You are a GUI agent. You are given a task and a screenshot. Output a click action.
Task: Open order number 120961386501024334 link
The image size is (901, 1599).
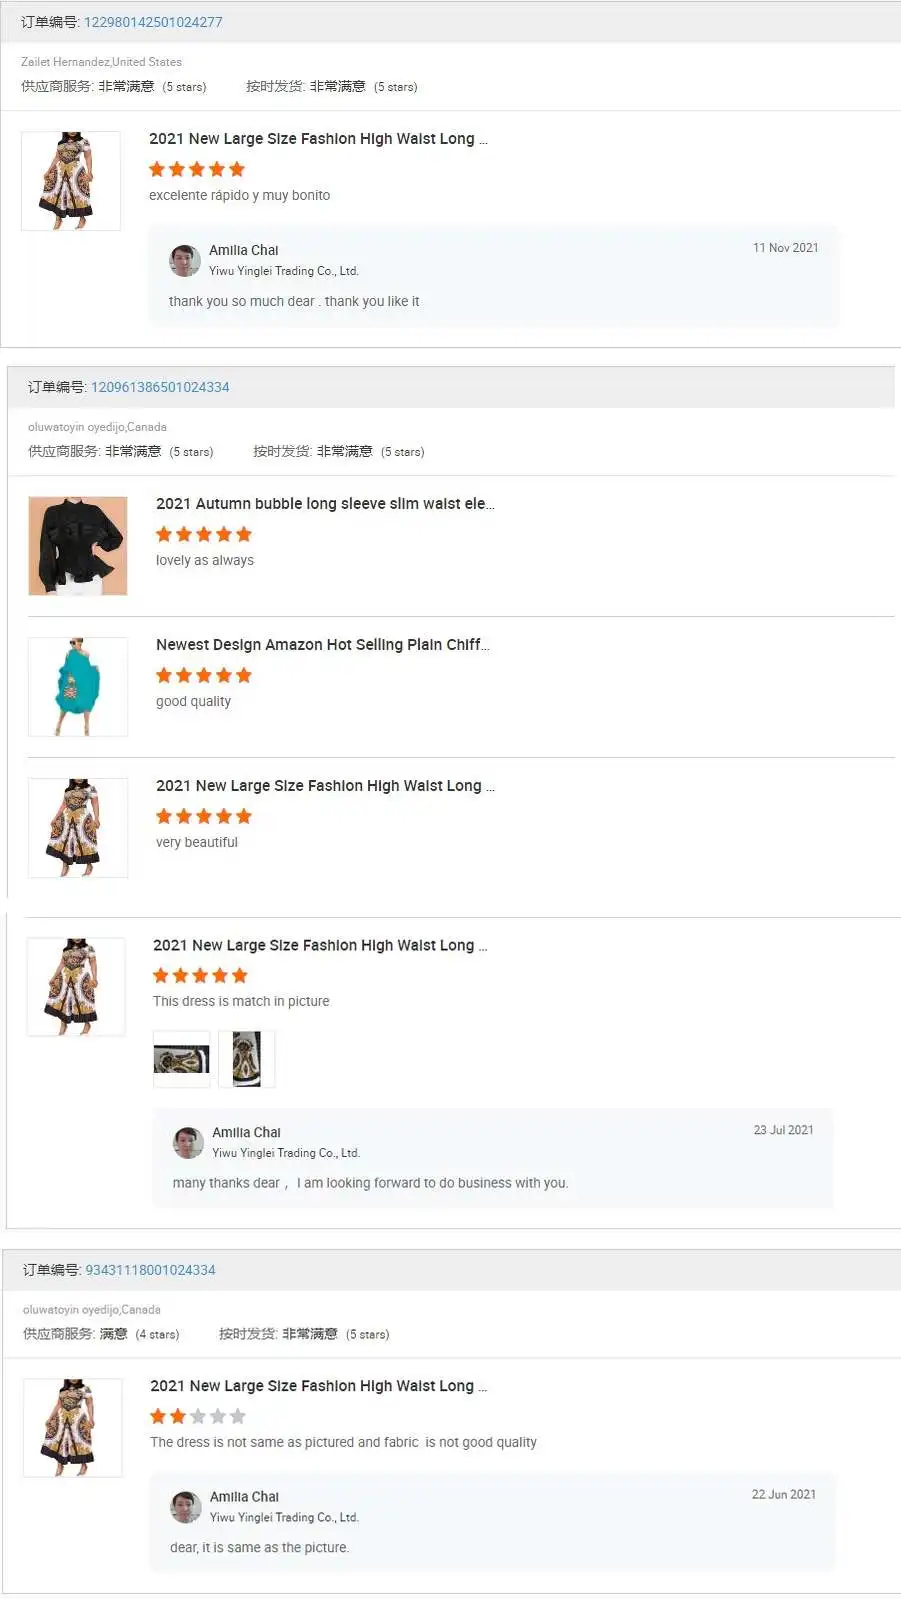click(x=160, y=387)
